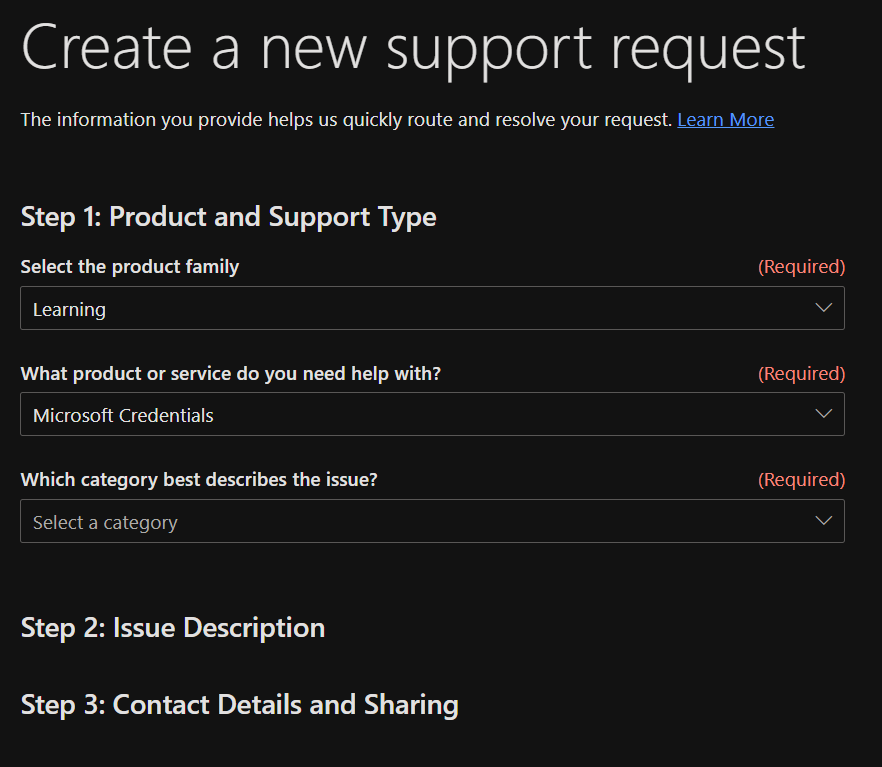Click the 'What product or service' field label
The width and height of the screenshot is (882, 767).
pyautogui.click(x=230, y=374)
